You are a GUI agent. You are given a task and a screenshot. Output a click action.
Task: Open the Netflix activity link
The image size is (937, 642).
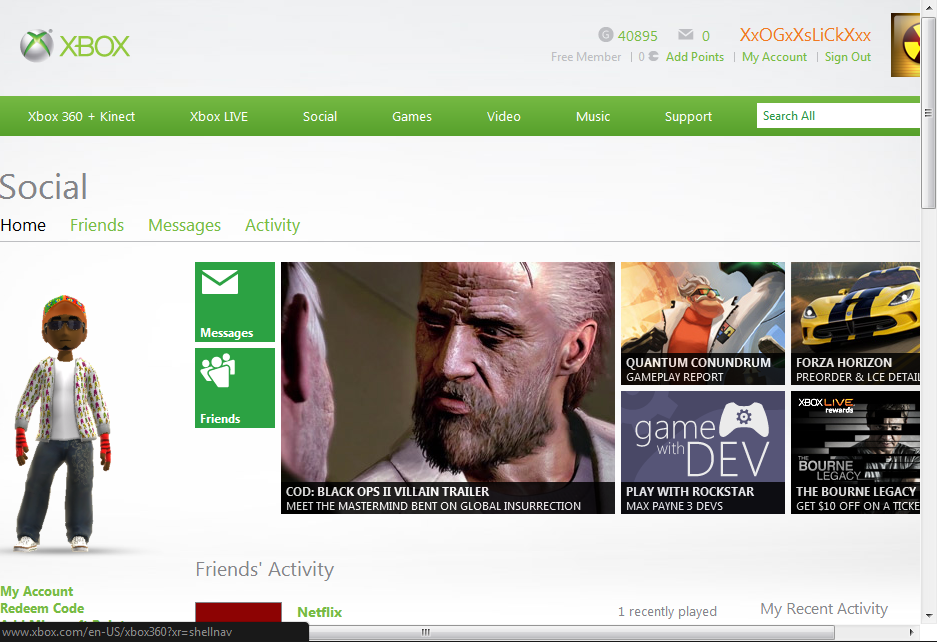[320, 612]
